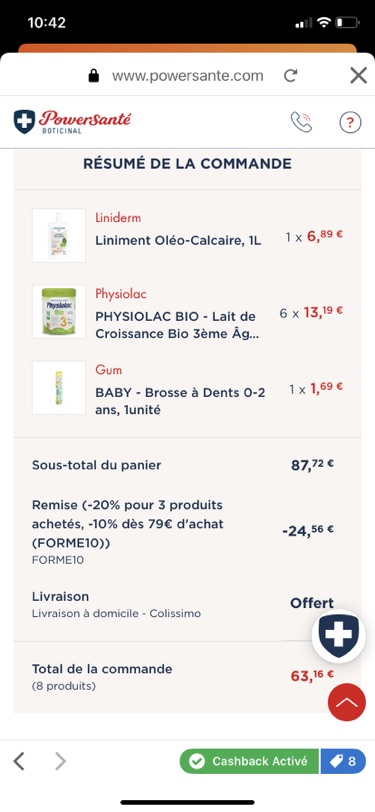This screenshot has width=375, height=812.
Task: Tap the Gum brand name link
Action: 109,370
